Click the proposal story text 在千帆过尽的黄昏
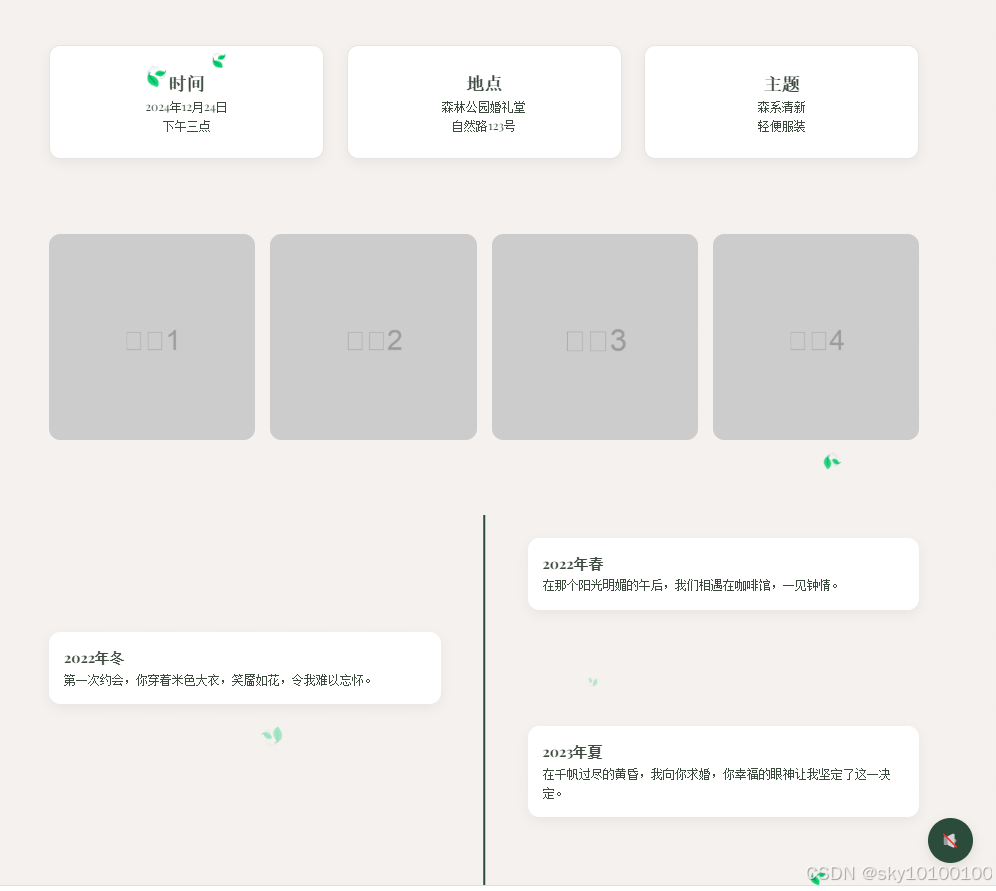996x891 pixels. (x=717, y=783)
